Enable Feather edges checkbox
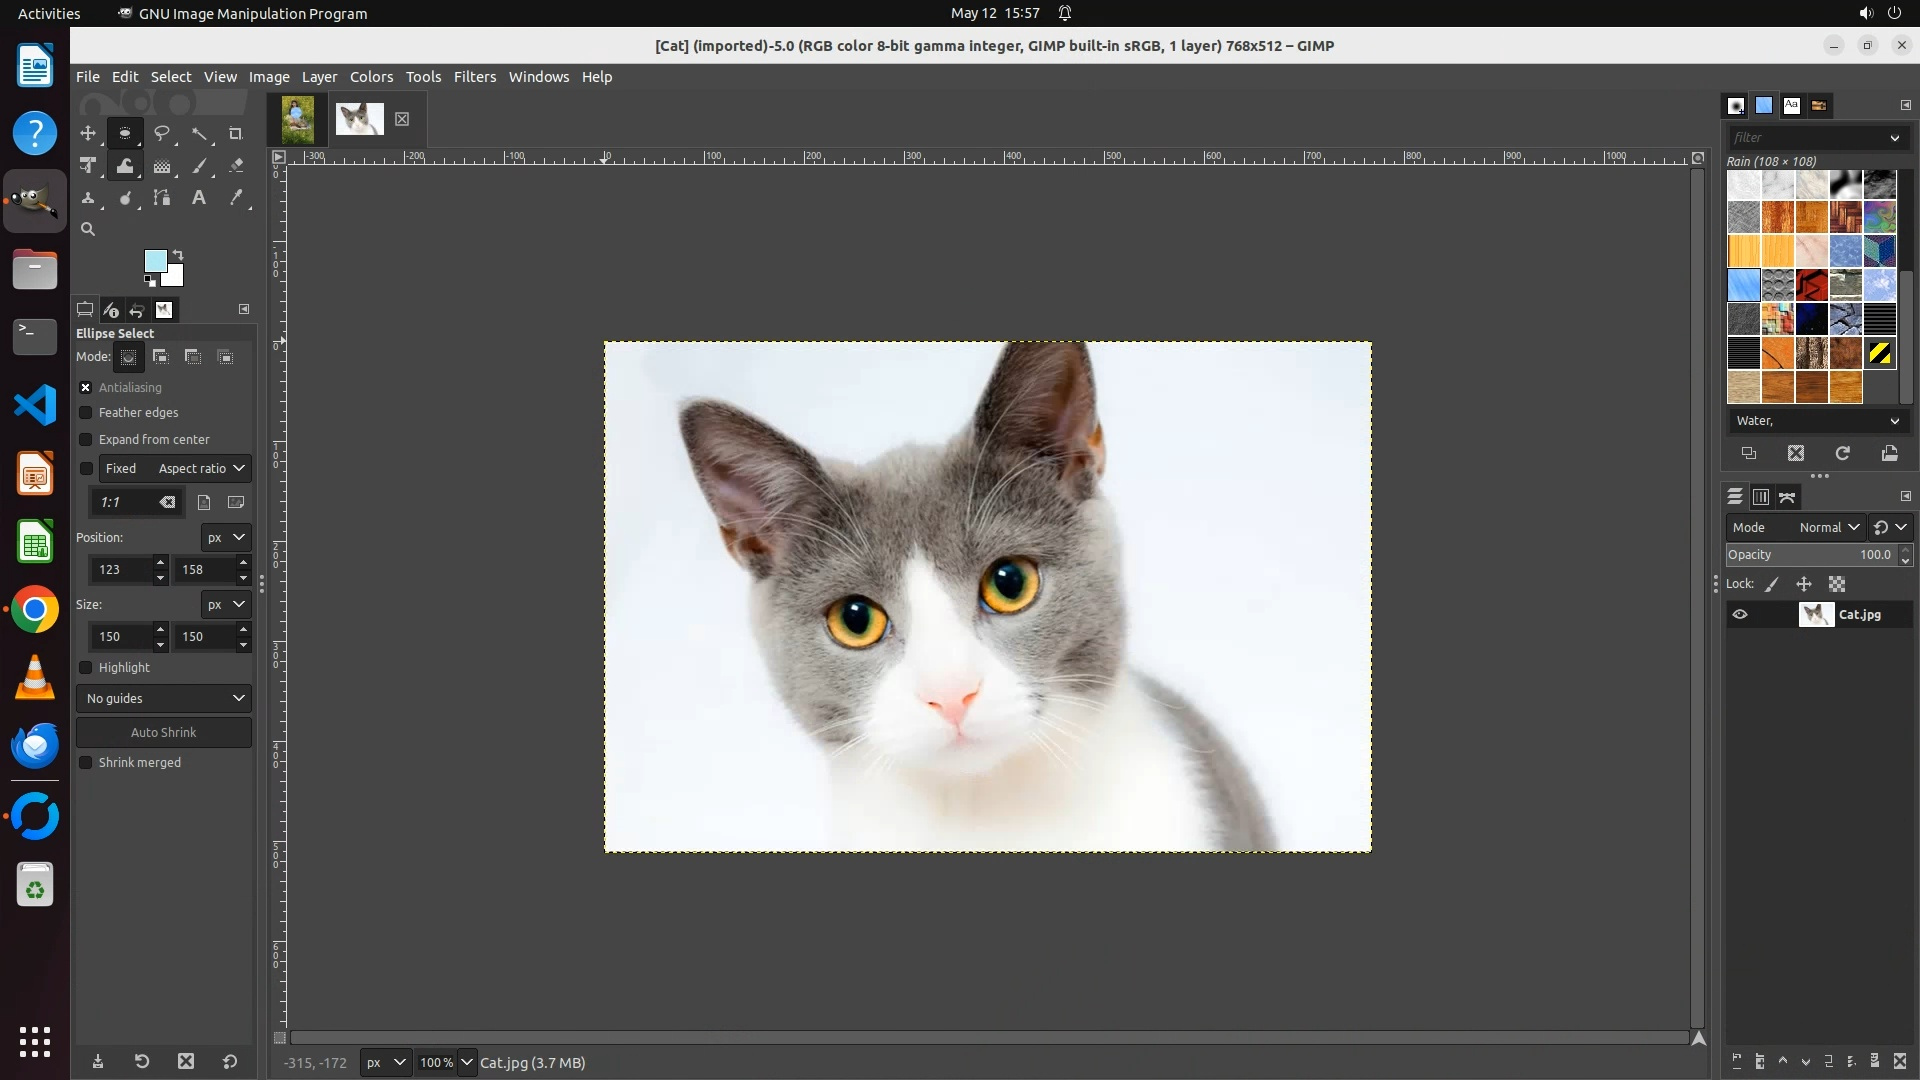 86,413
